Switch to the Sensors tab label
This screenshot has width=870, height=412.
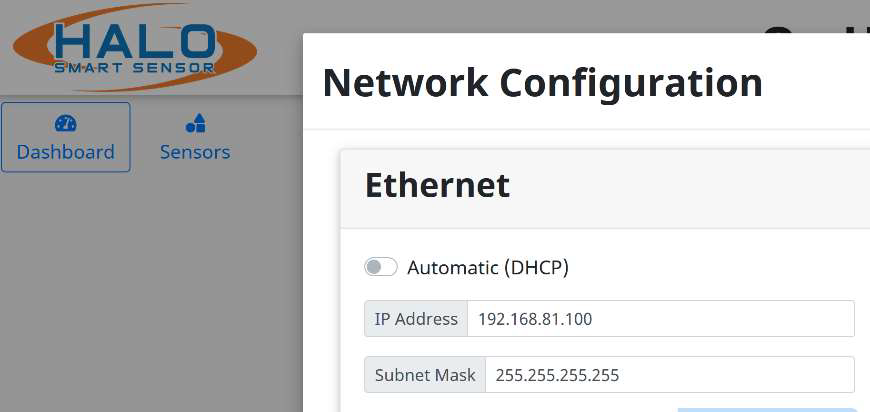click(x=195, y=153)
